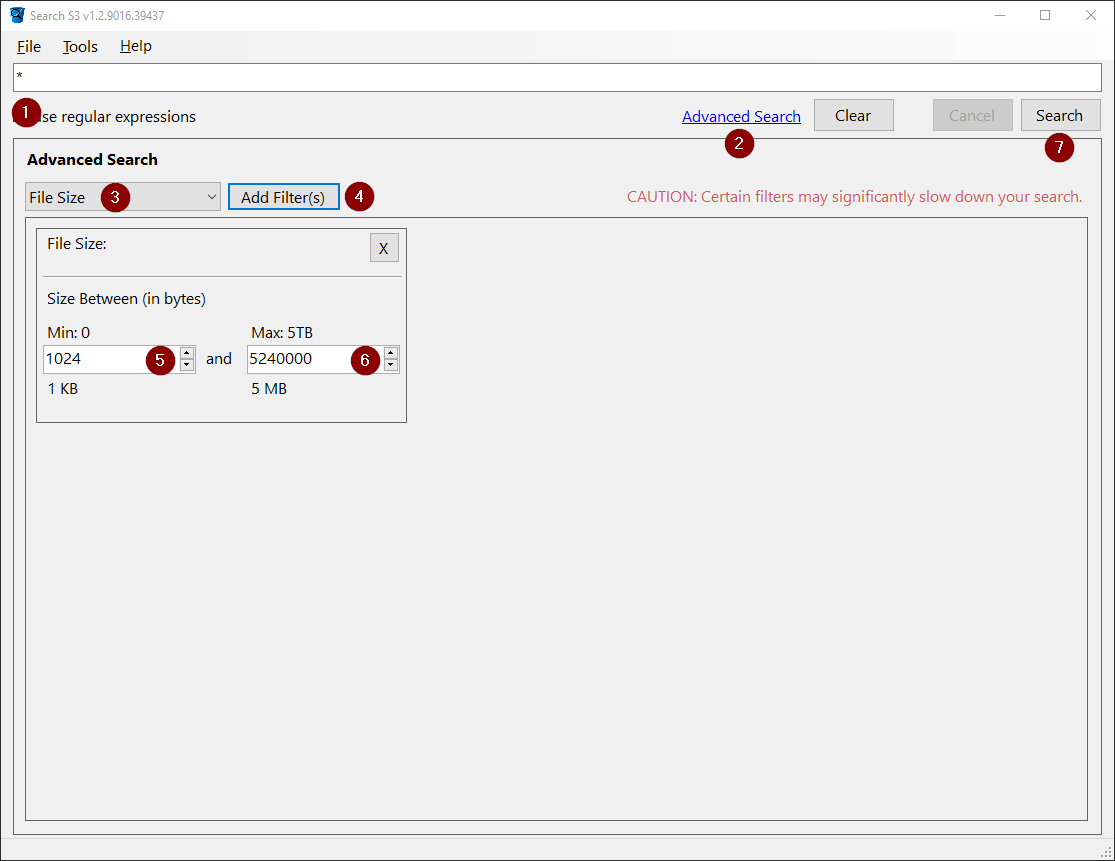
Task: Toggle the Use regular expressions option
Action: click(x=107, y=117)
